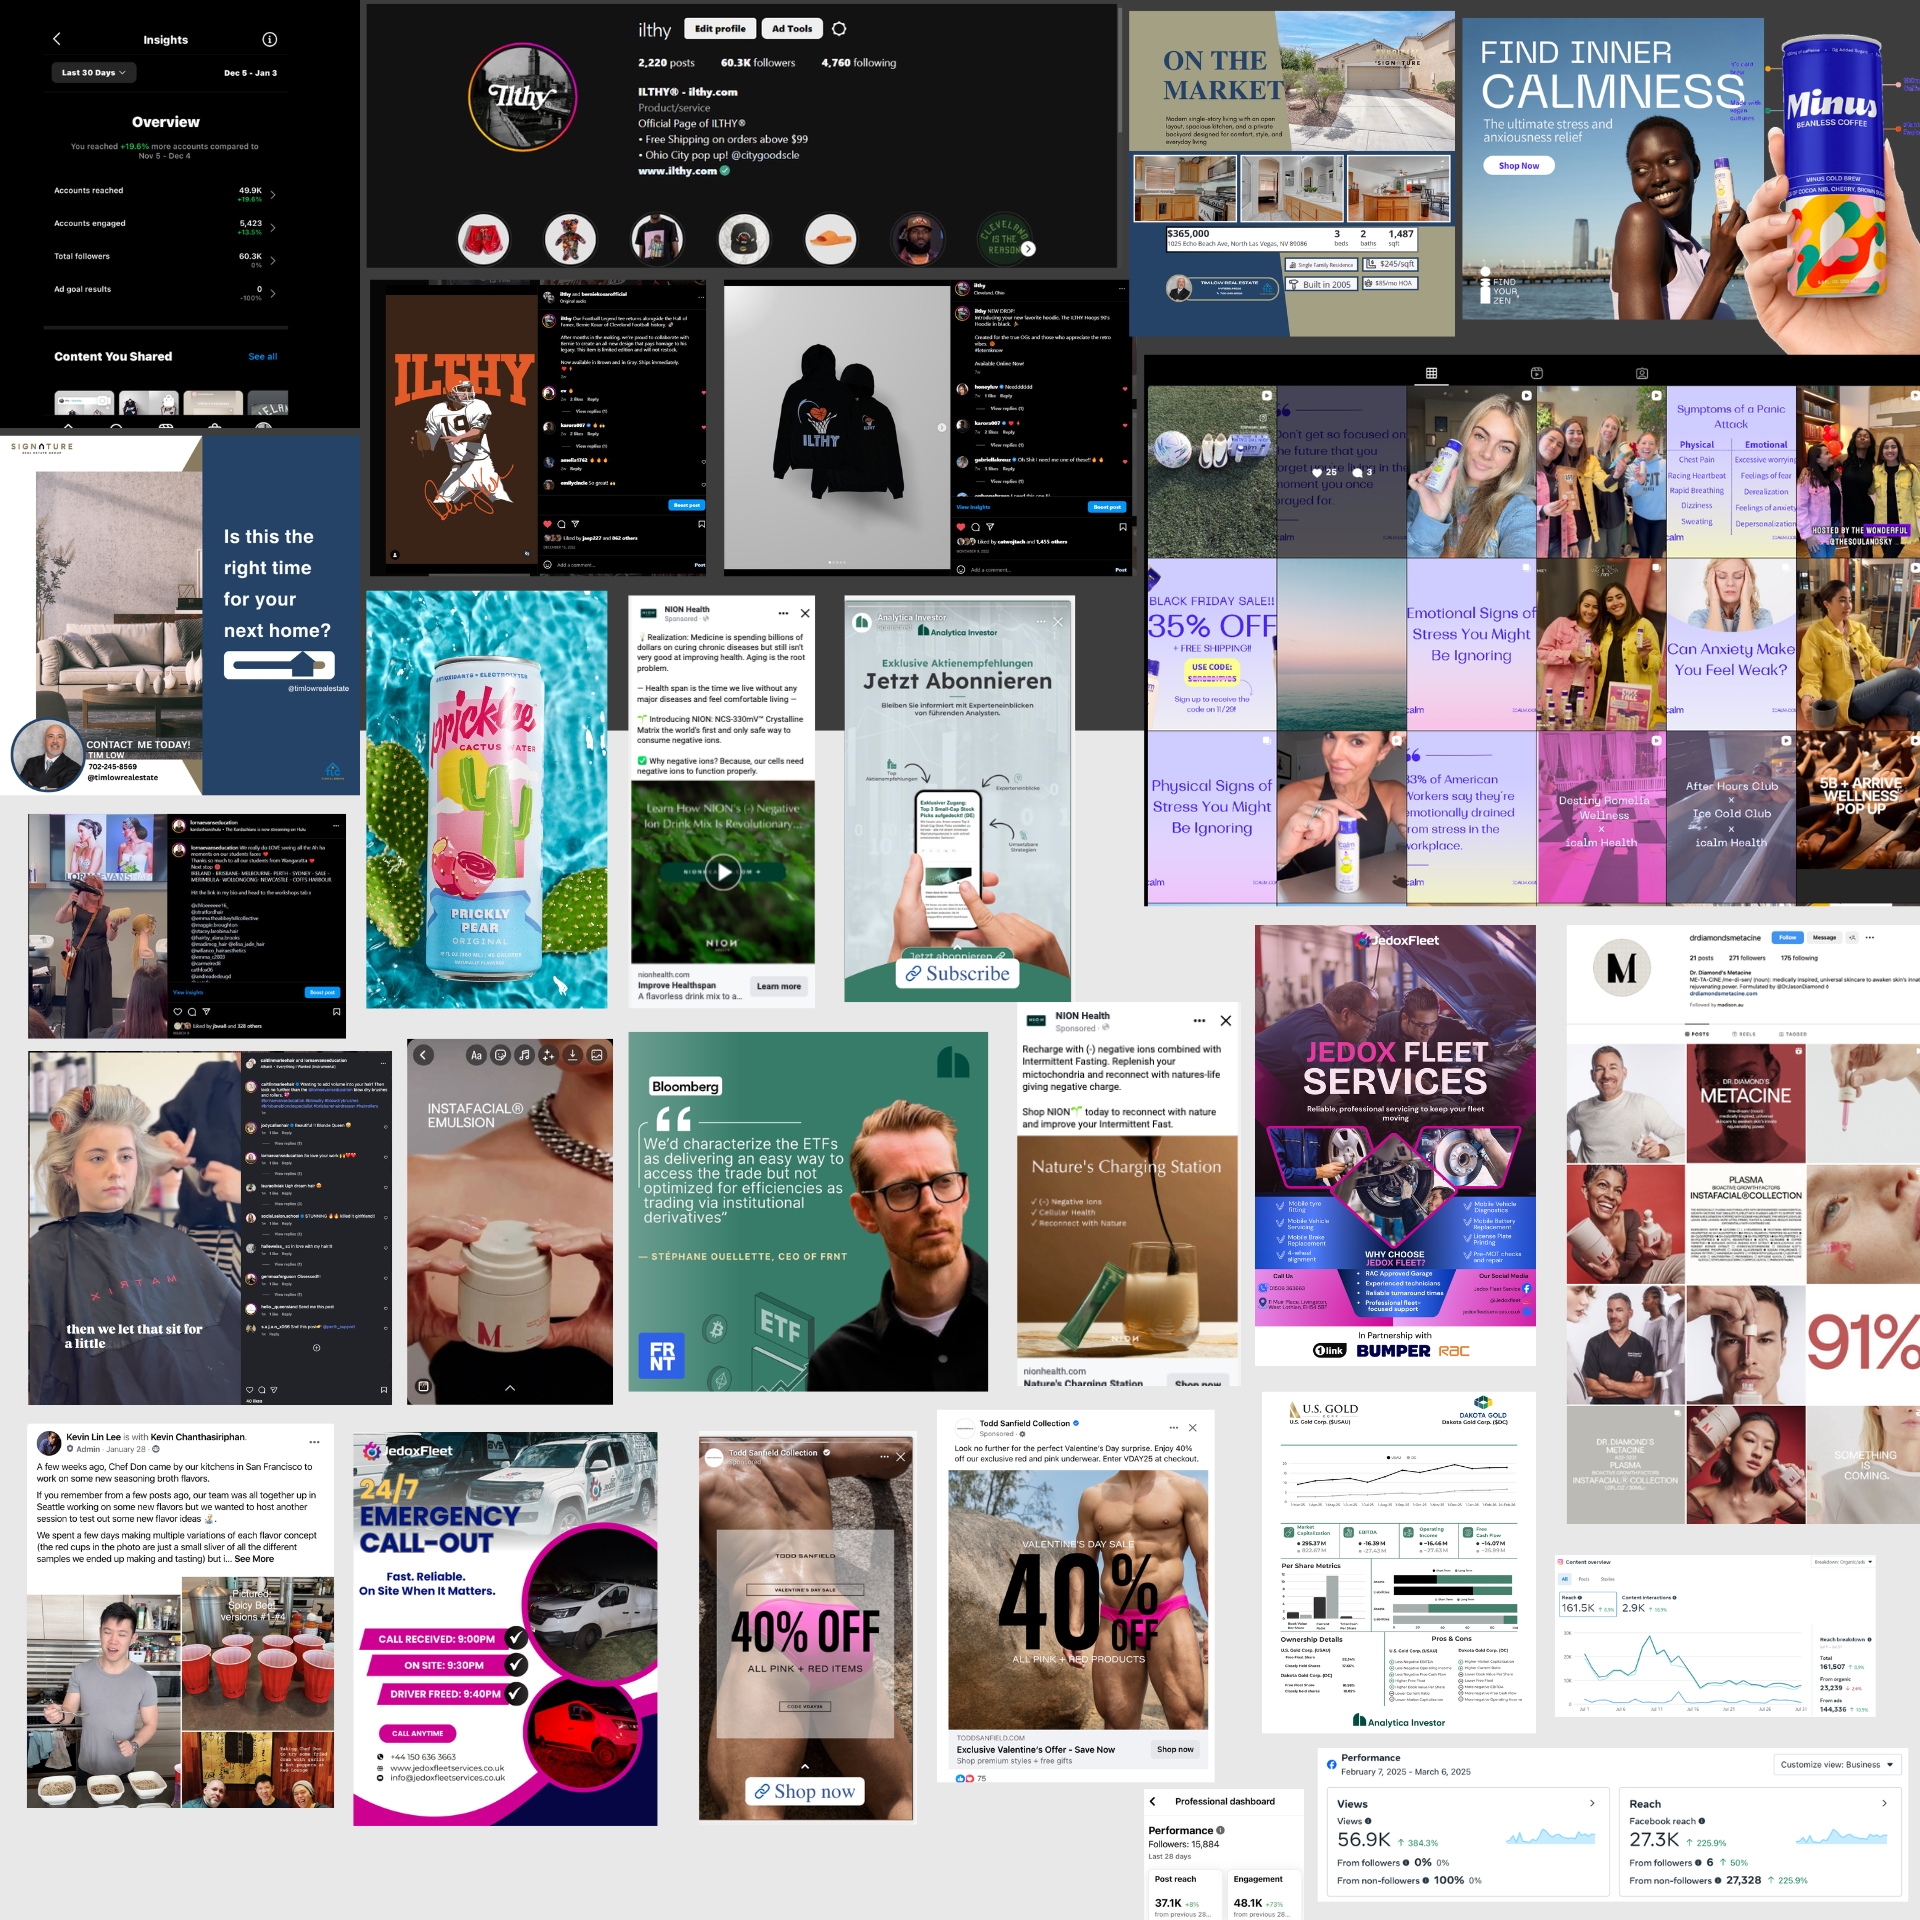The width and height of the screenshot is (1920, 1920).
Task: Close the Todd Sanfield story
Action: coord(901,1457)
